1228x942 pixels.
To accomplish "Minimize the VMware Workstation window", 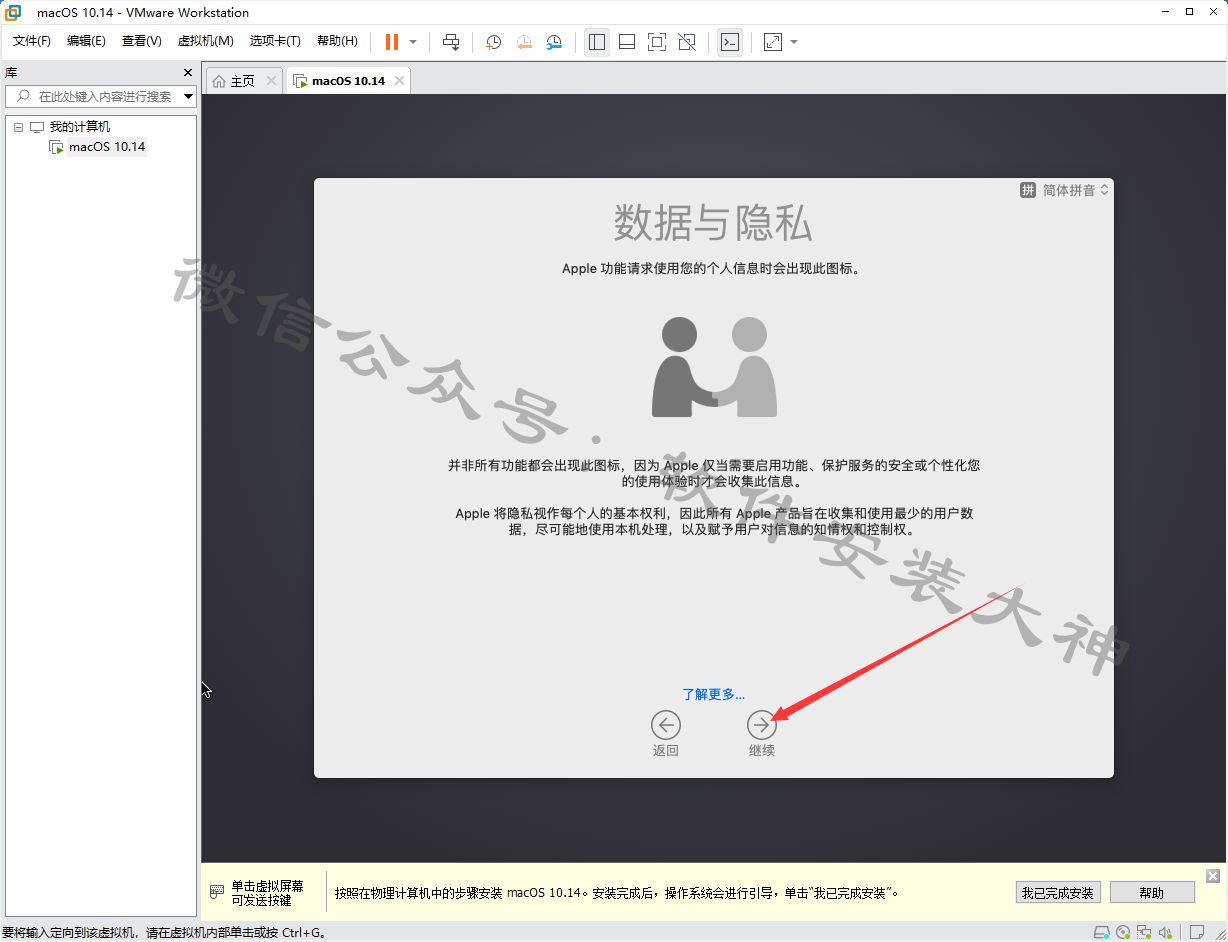I will (x=1165, y=12).
